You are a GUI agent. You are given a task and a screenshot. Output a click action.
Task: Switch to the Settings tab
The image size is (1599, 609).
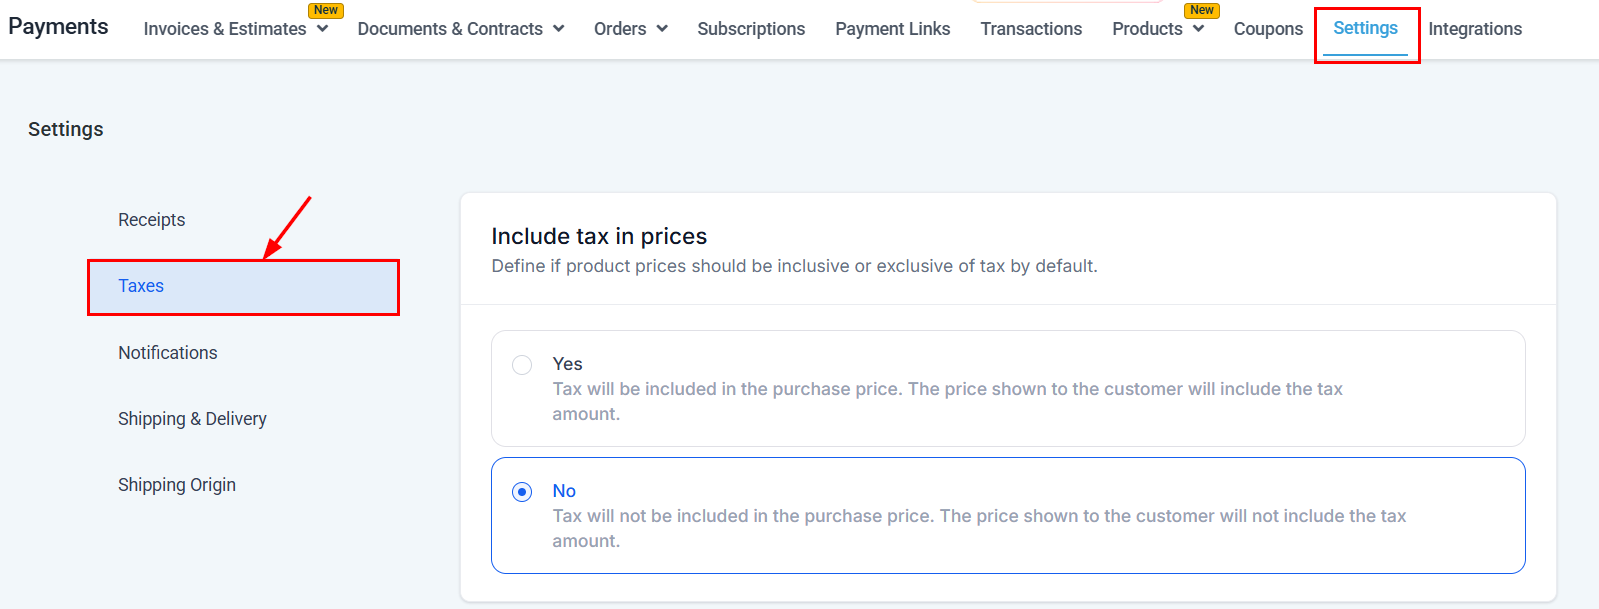pos(1365,29)
